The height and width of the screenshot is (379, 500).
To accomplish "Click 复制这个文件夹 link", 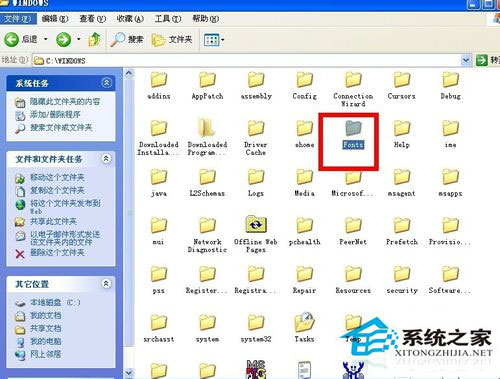I will (57, 190).
